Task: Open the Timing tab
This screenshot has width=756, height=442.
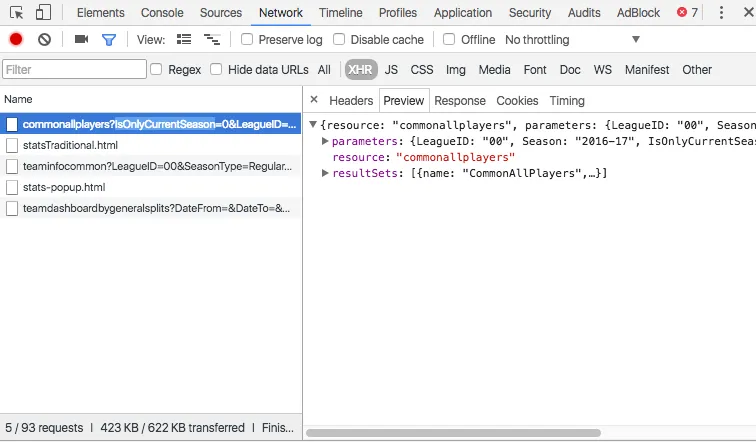Action: 567,101
